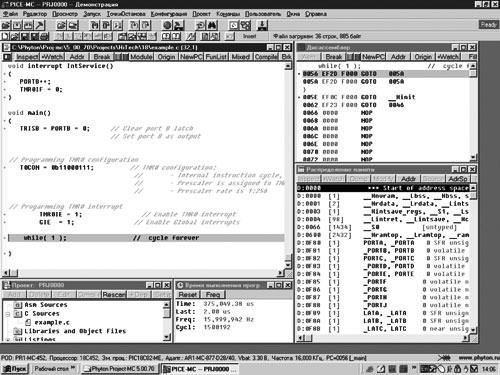Click the new blank file icon

pyautogui.click(x=5, y=36)
